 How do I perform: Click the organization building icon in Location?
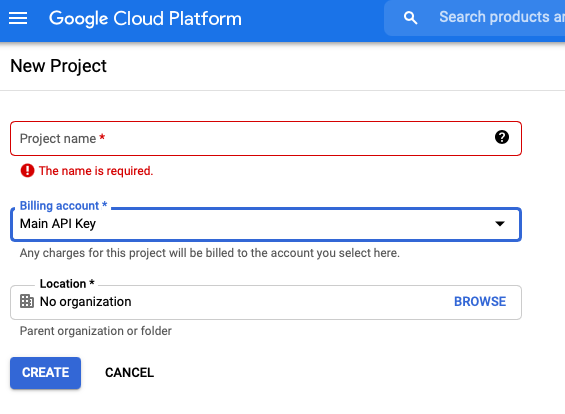coord(27,301)
